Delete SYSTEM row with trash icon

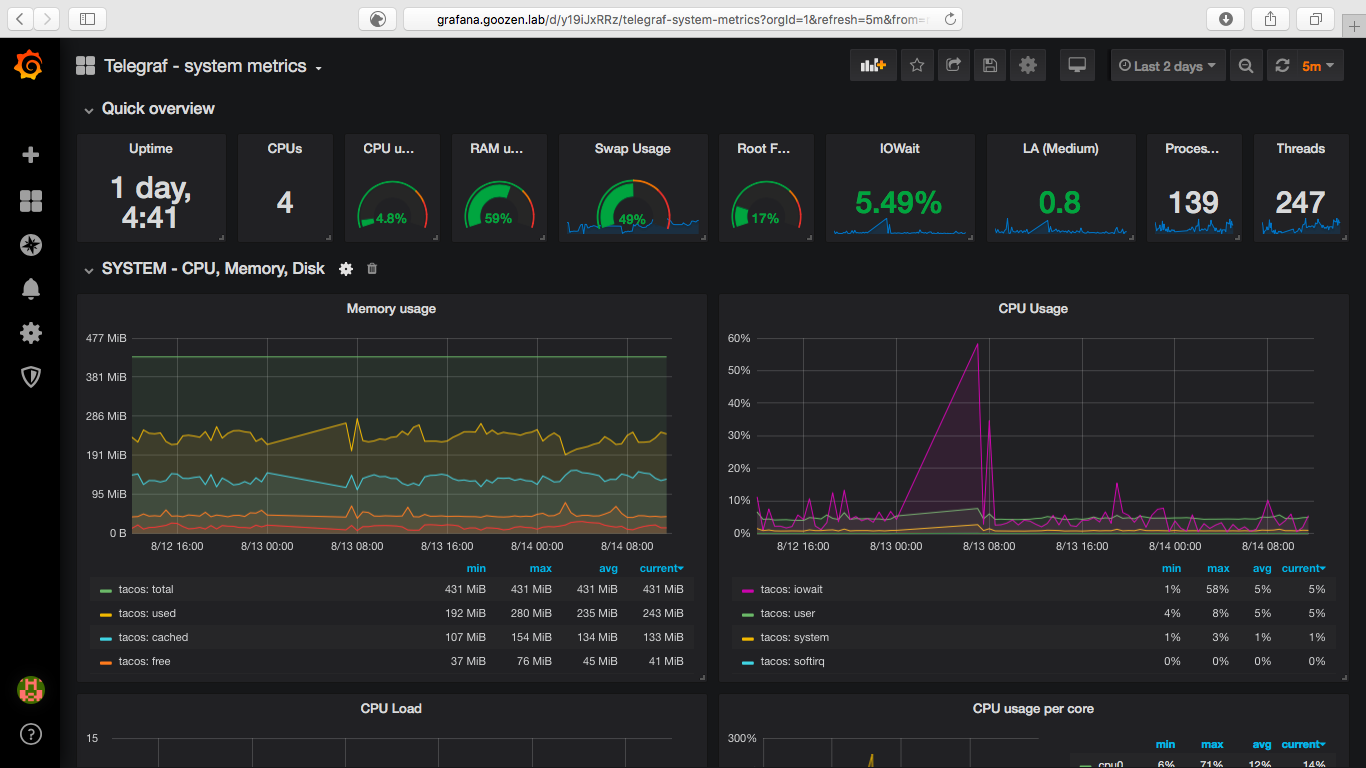[372, 269]
